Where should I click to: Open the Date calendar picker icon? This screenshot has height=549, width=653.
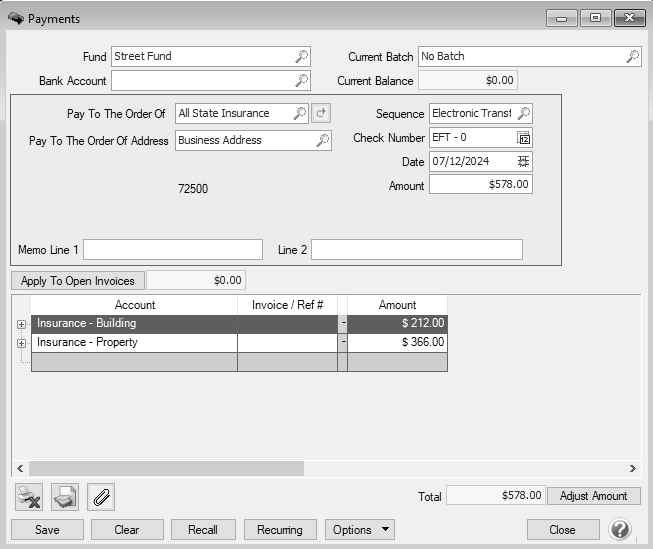pos(523,161)
